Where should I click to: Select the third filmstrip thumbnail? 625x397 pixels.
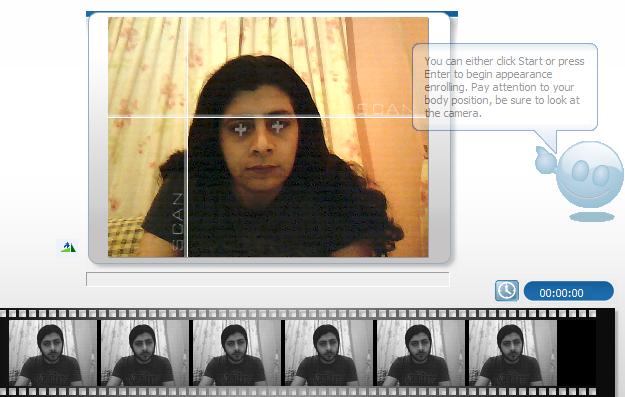tap(237, 353)
